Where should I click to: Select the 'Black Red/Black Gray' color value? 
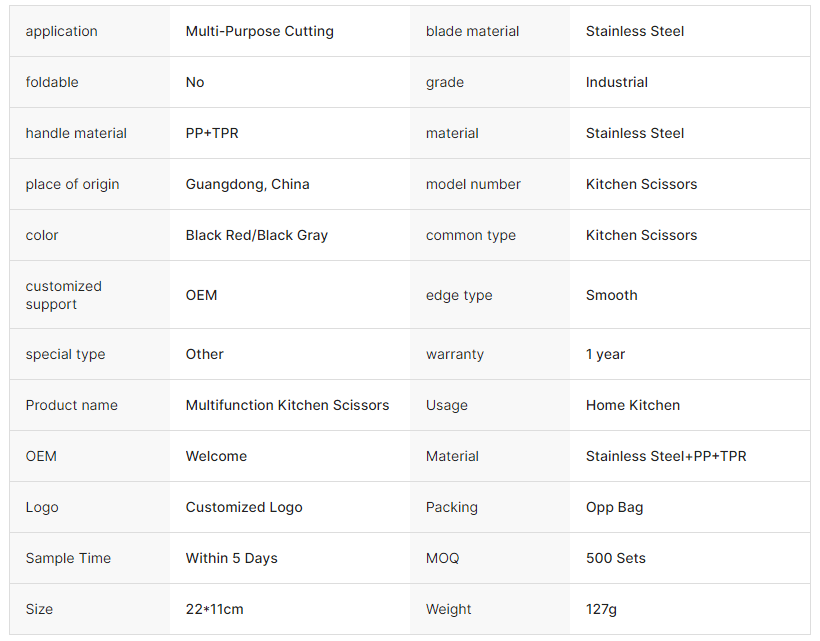coord(257,235)
